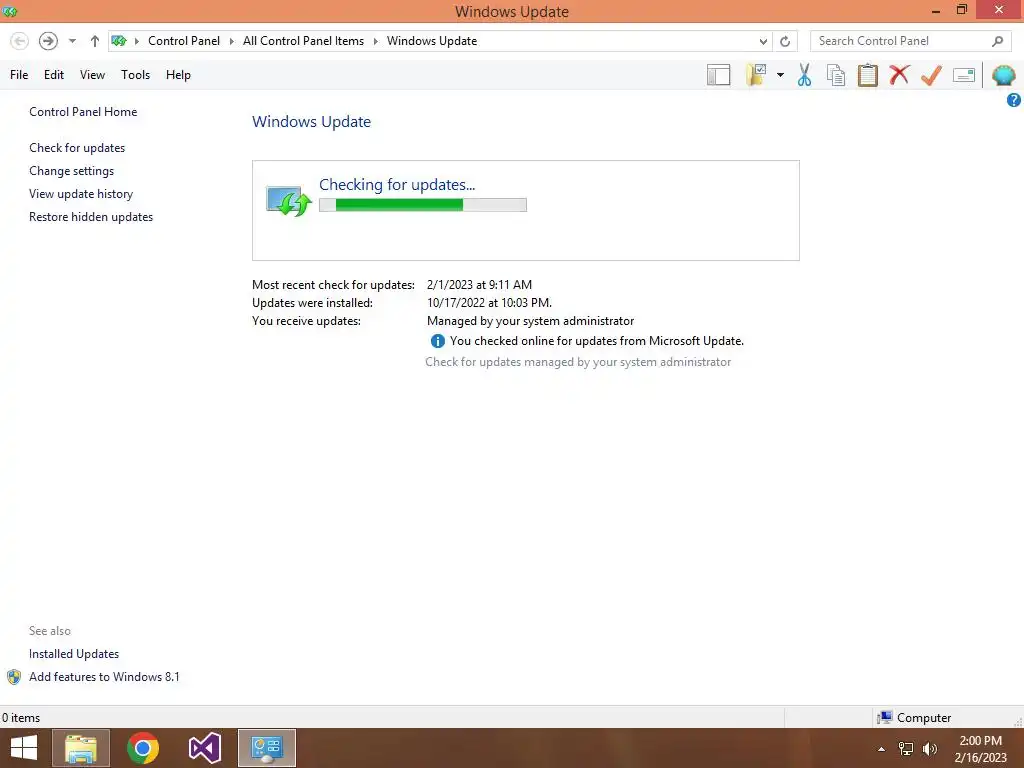This screenshot has height=768, width=1024.
Task: Click the globe shell icon in toolbar
Action: pos(1004,75)
